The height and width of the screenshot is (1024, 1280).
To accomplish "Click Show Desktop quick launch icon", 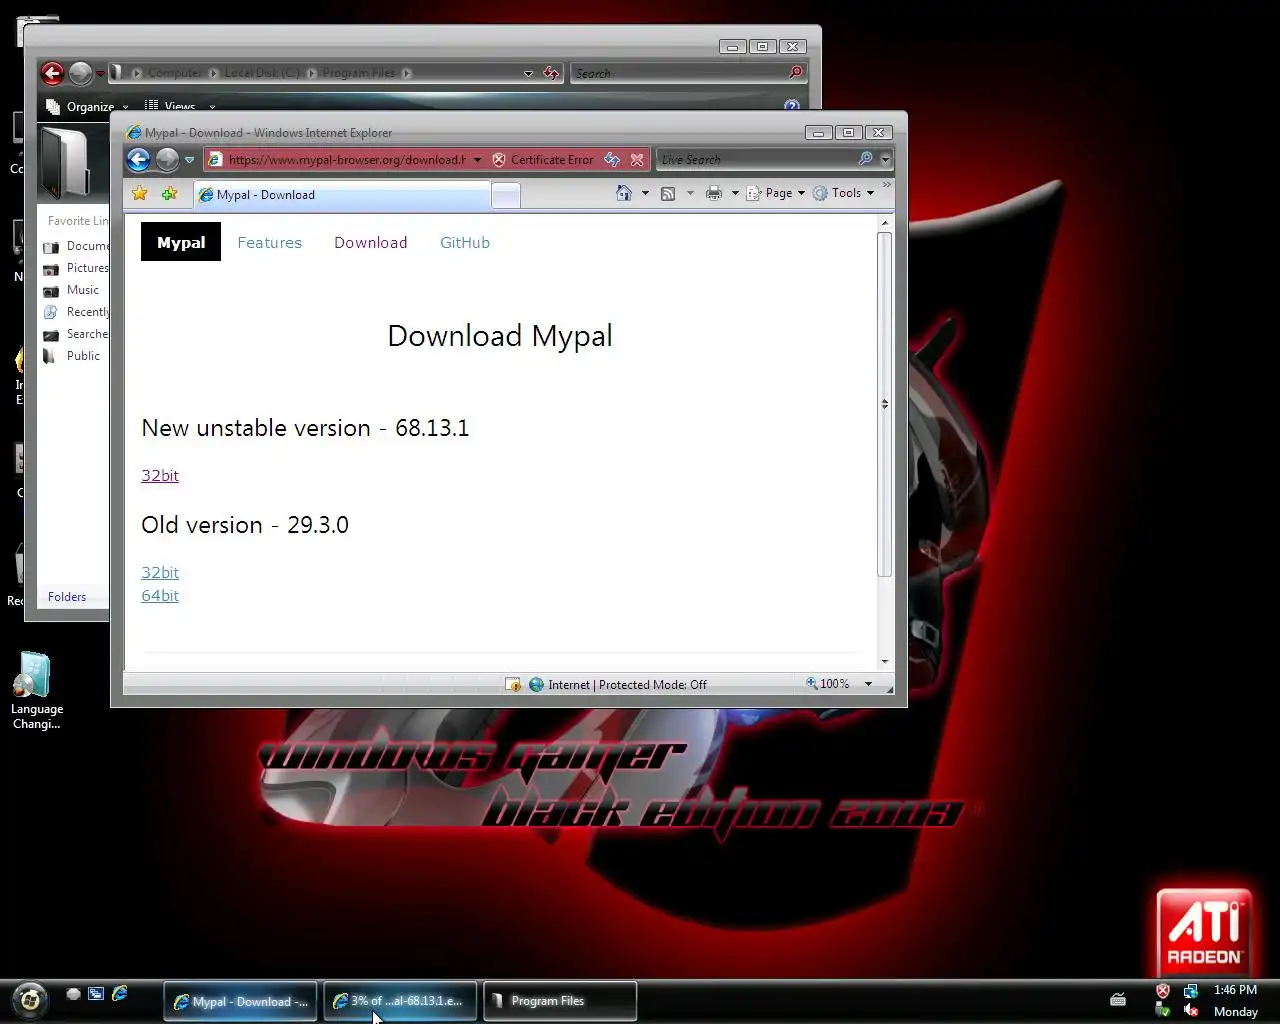I will click(73, 994).
